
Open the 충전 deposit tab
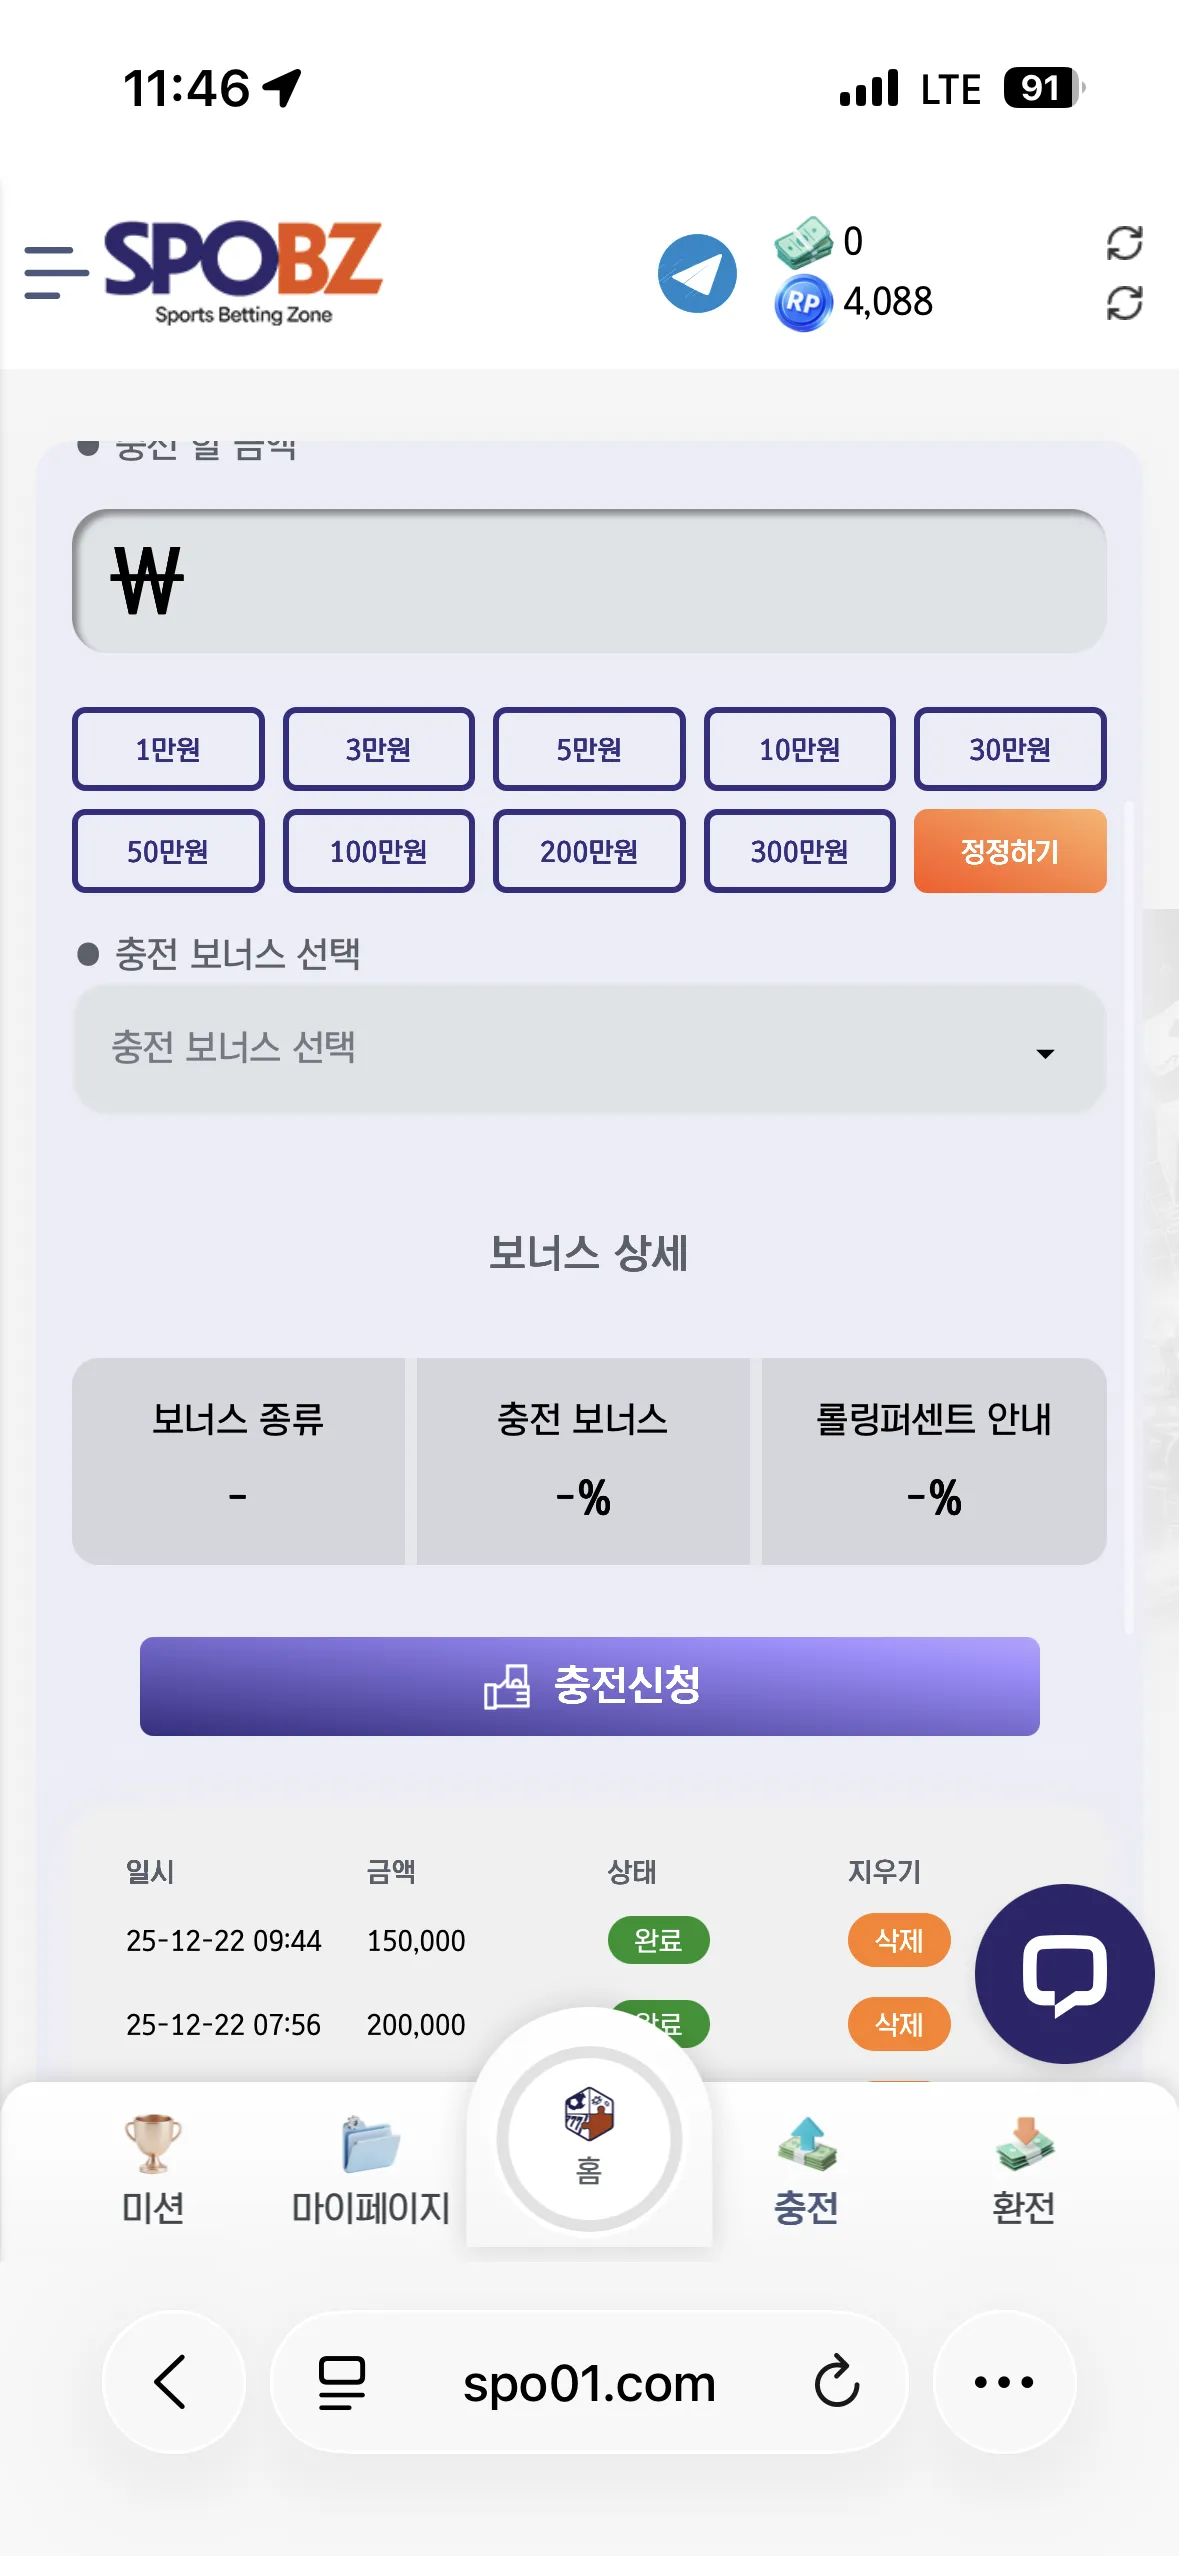[806, 2169]
